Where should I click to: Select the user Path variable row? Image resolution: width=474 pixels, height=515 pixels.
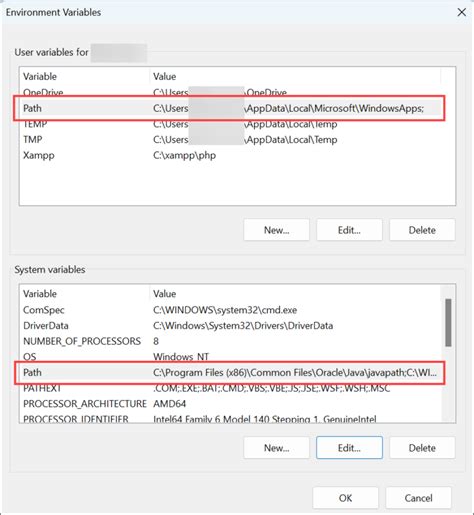pyautogui.click(x=230, y=108)
